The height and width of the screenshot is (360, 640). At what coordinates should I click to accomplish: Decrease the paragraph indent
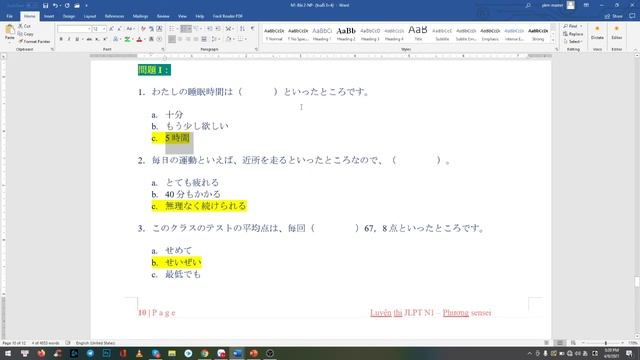click(210, 29)
